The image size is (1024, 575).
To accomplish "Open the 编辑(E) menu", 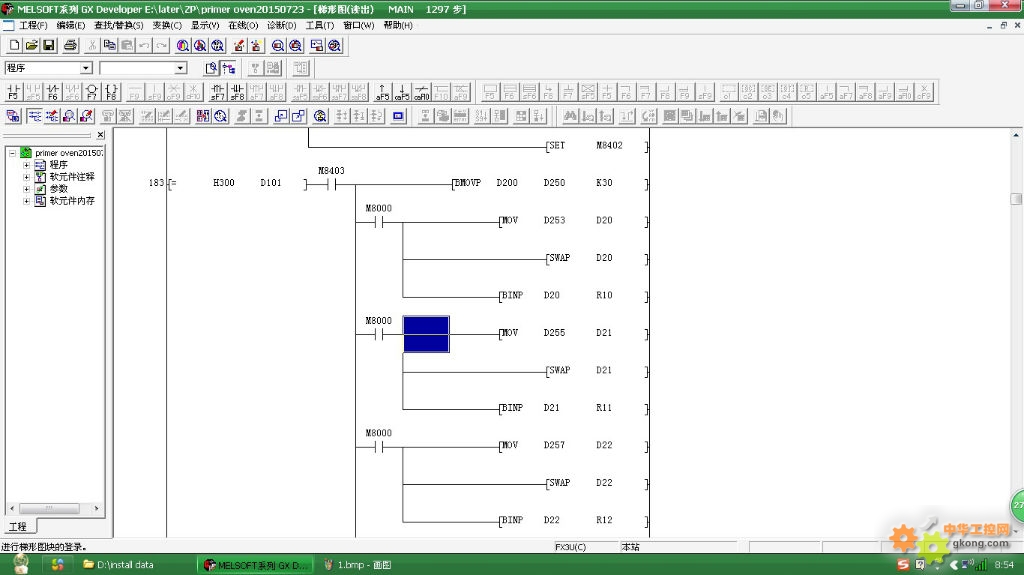I will click(71, 25).
